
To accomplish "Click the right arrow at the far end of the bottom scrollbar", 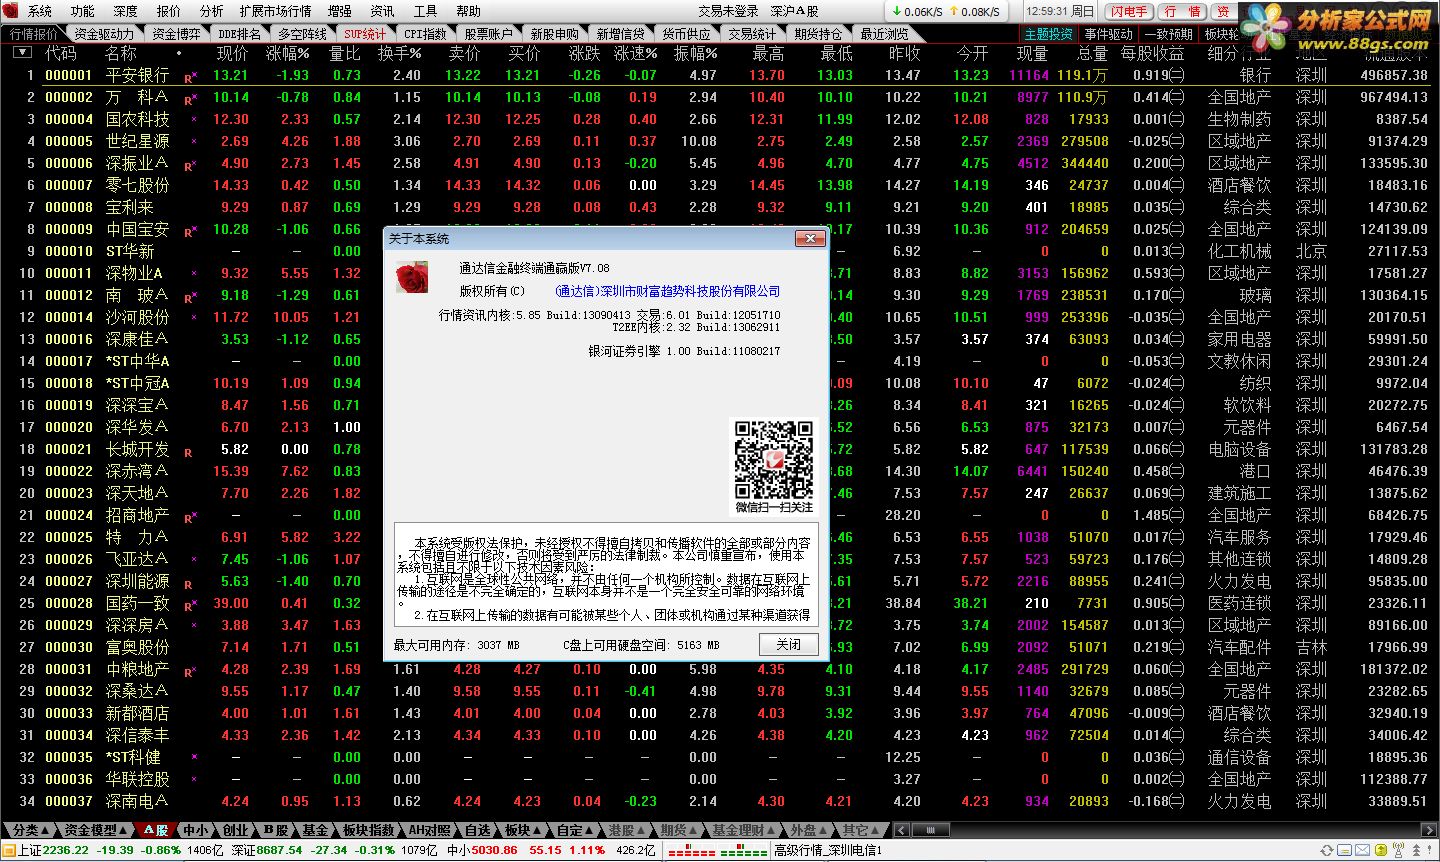I will click(x=1429, y=829).
